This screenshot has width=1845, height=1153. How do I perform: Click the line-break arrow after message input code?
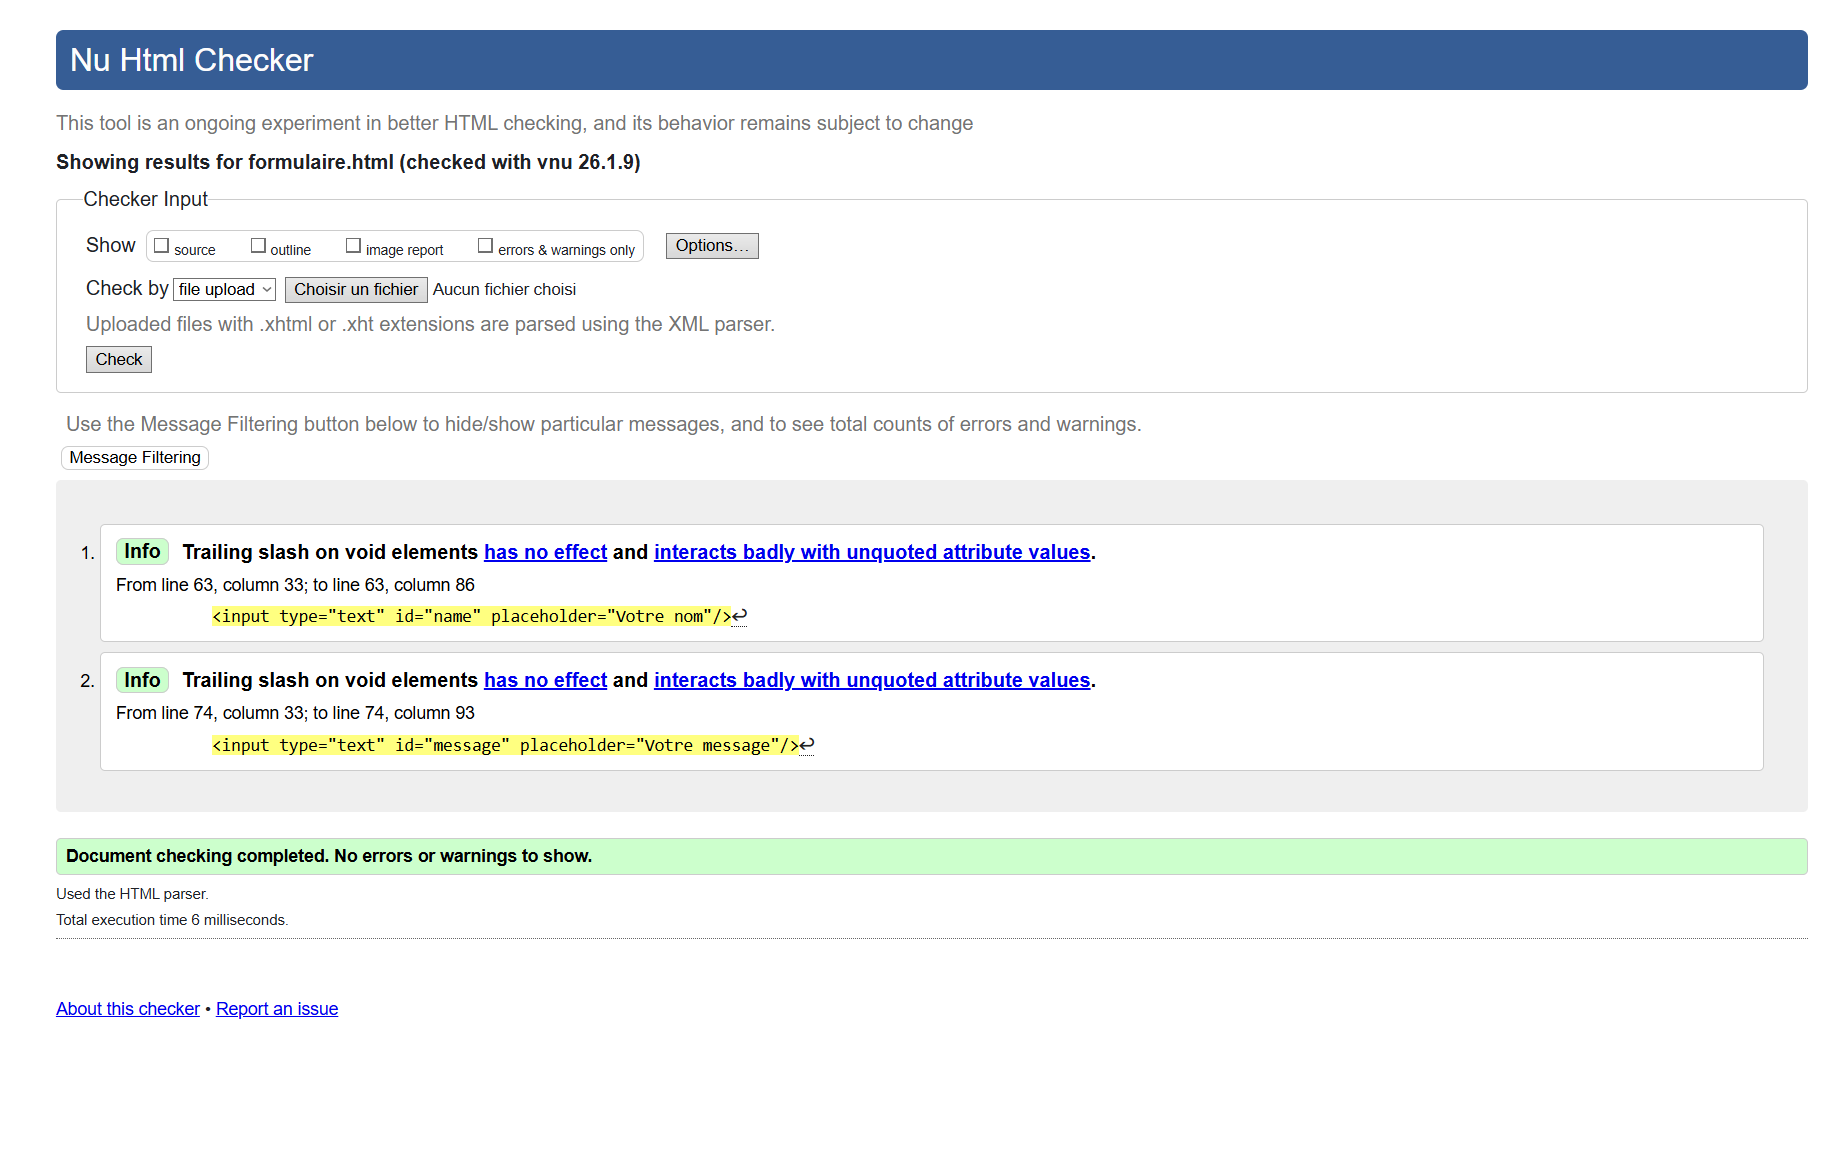807,745
